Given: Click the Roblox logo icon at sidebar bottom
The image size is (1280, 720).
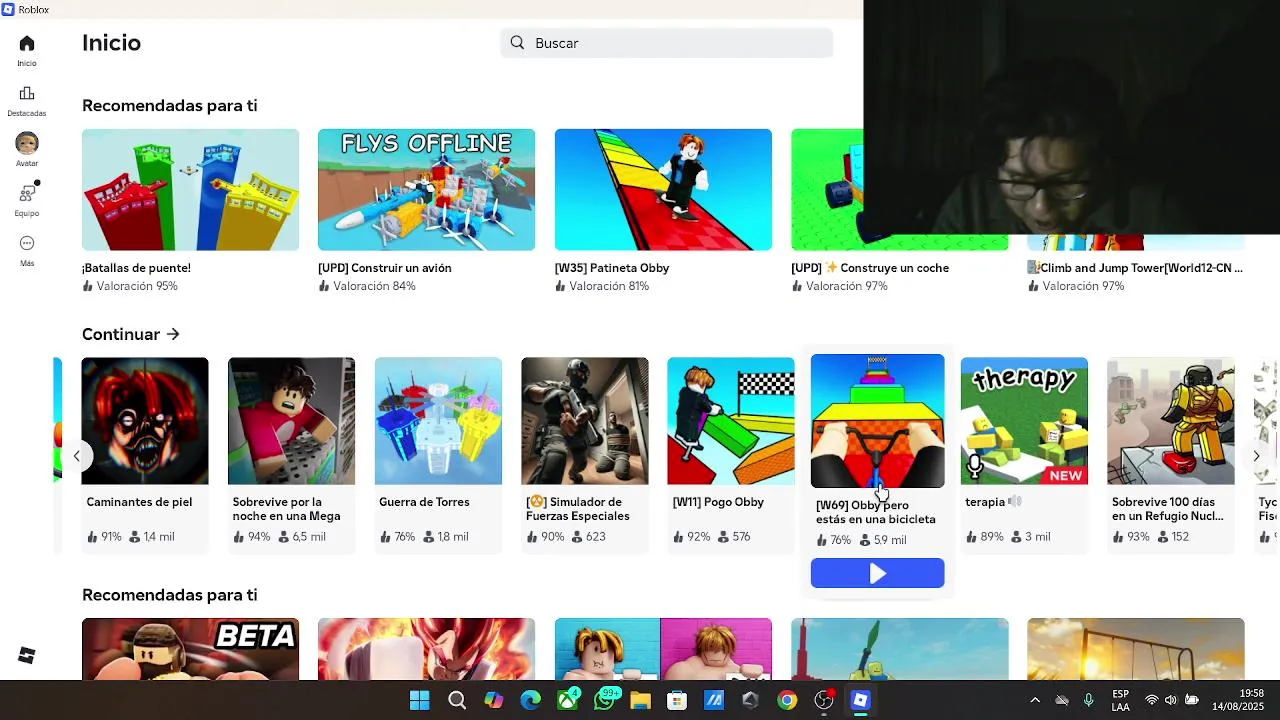Looking at the screenshot, I should point(27,655).
